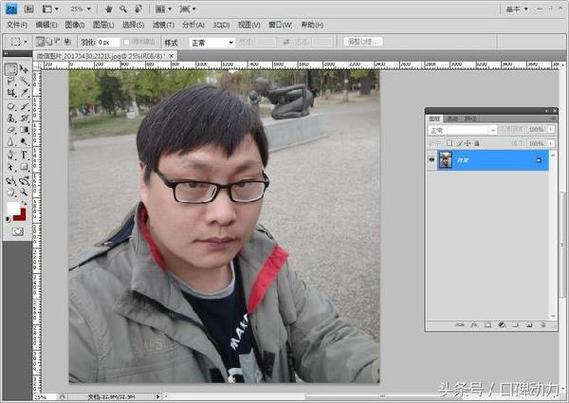
Task: Select the Zoom tool in toolbox
Action: 24,192
